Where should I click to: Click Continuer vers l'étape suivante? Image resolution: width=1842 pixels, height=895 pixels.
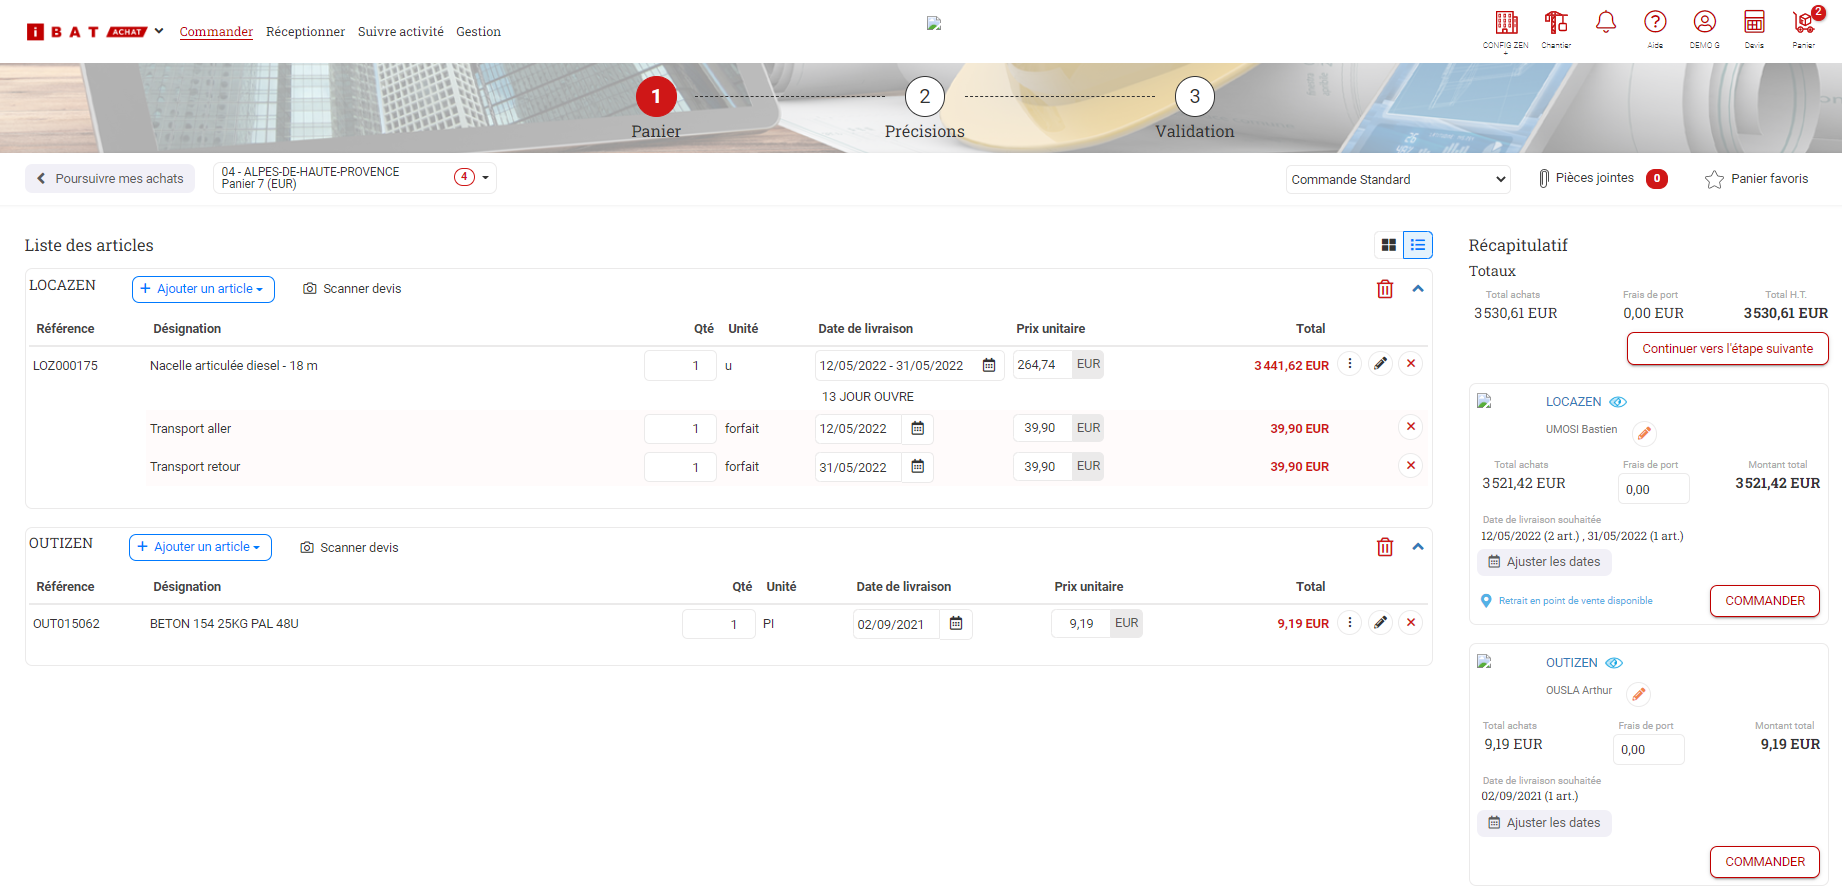coord(1727,349)
